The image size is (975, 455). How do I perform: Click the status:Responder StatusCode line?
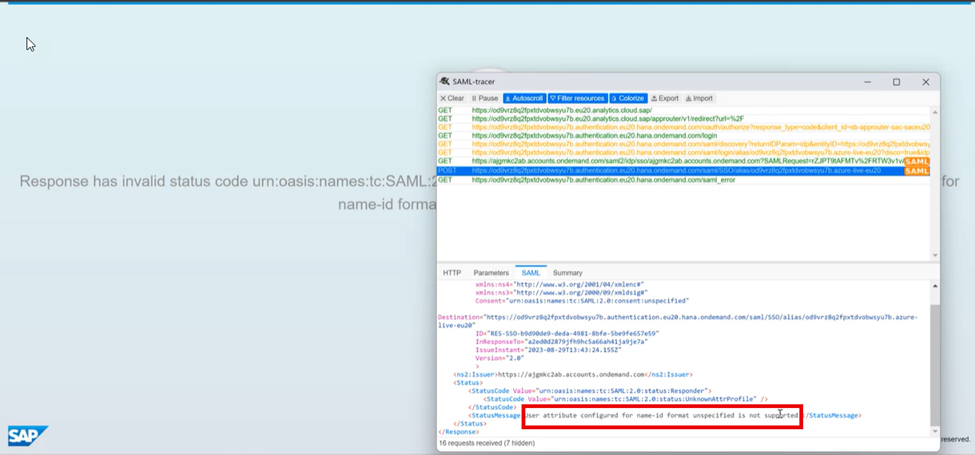coord(589,391)
